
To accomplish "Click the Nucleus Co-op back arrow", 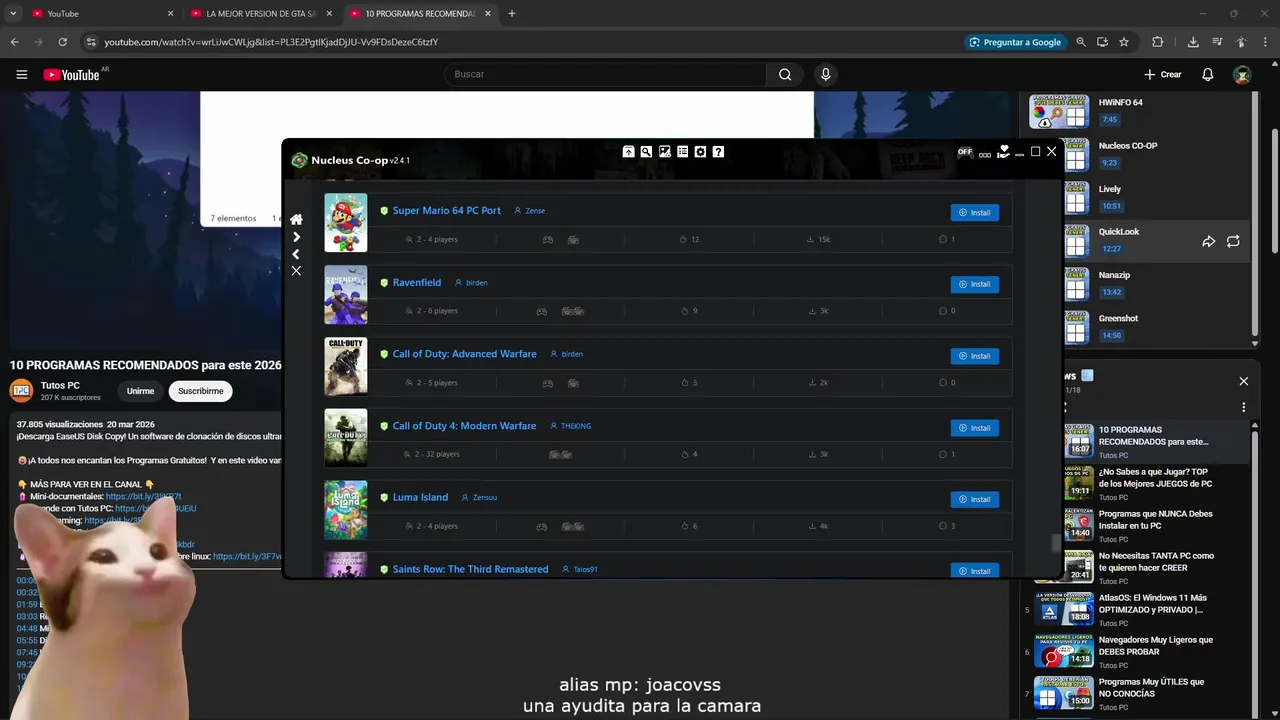I will pyautogui.click(x=296, y=254).
